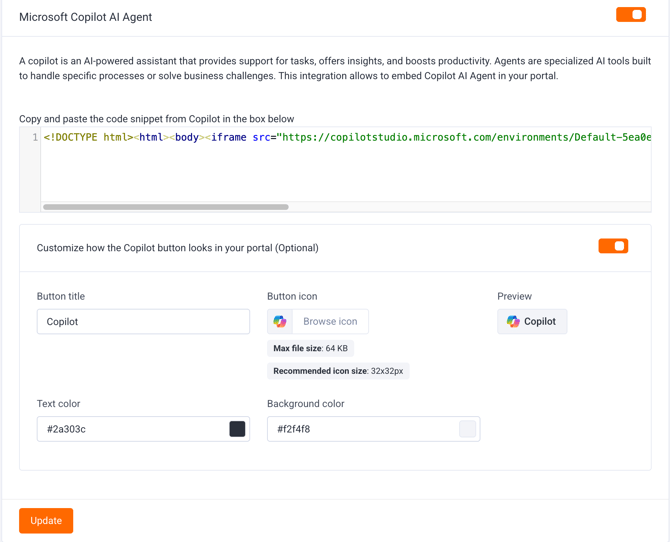Click the Browse icon button
Image resolution: width=670 pixels, height=542 pixels.
(x=330, y=322)
